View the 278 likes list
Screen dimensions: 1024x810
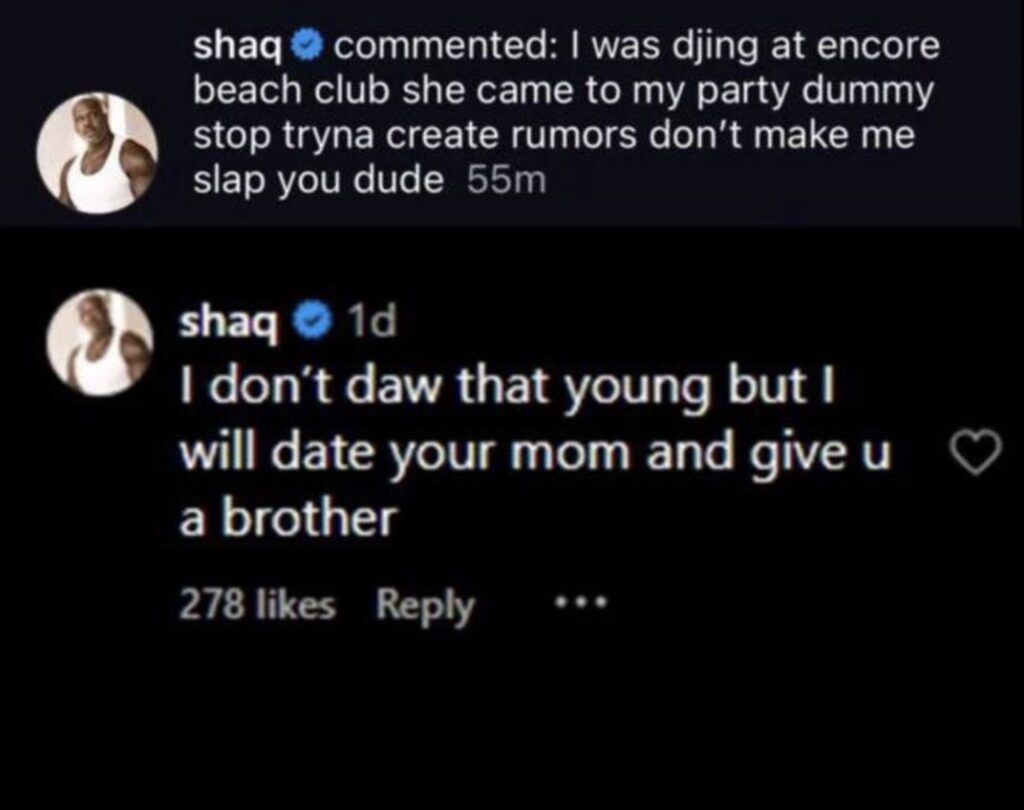[x=257, y=604]
